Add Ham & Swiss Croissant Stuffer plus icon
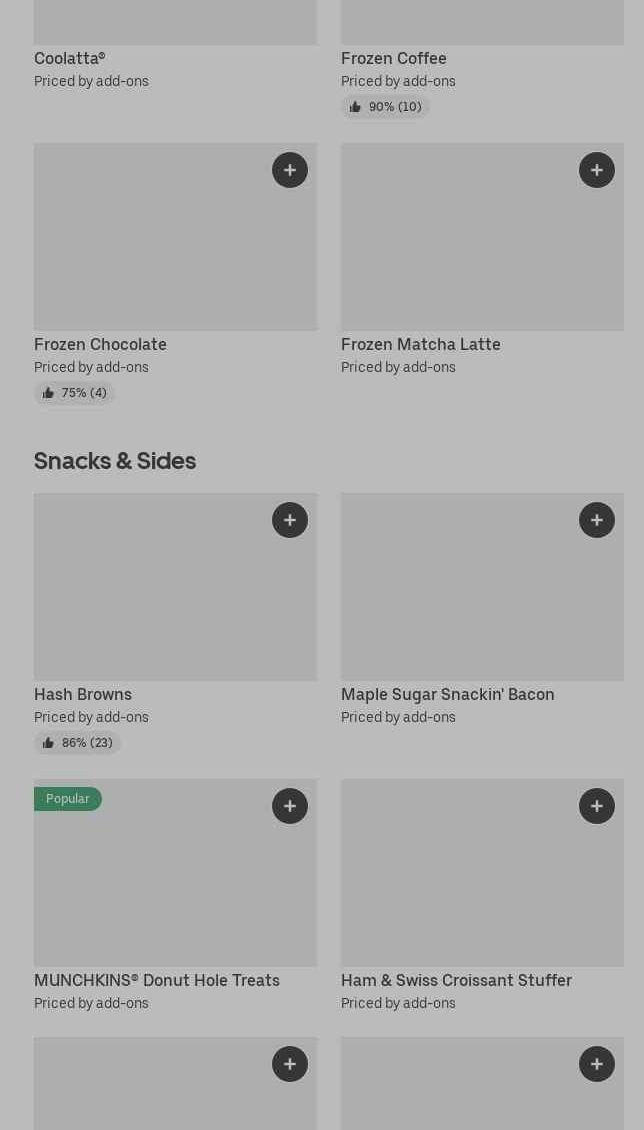 597,806
